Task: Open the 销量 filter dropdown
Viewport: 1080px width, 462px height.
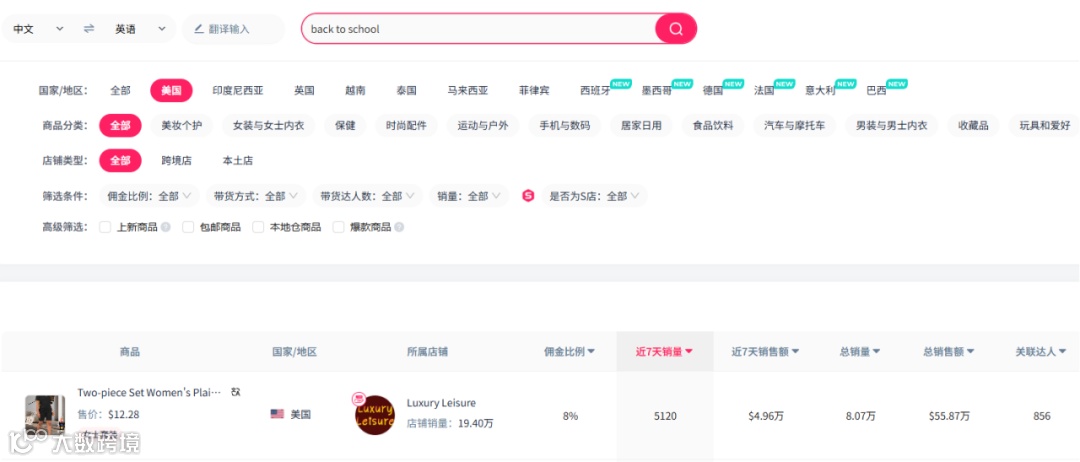Action: click(469, 196)
